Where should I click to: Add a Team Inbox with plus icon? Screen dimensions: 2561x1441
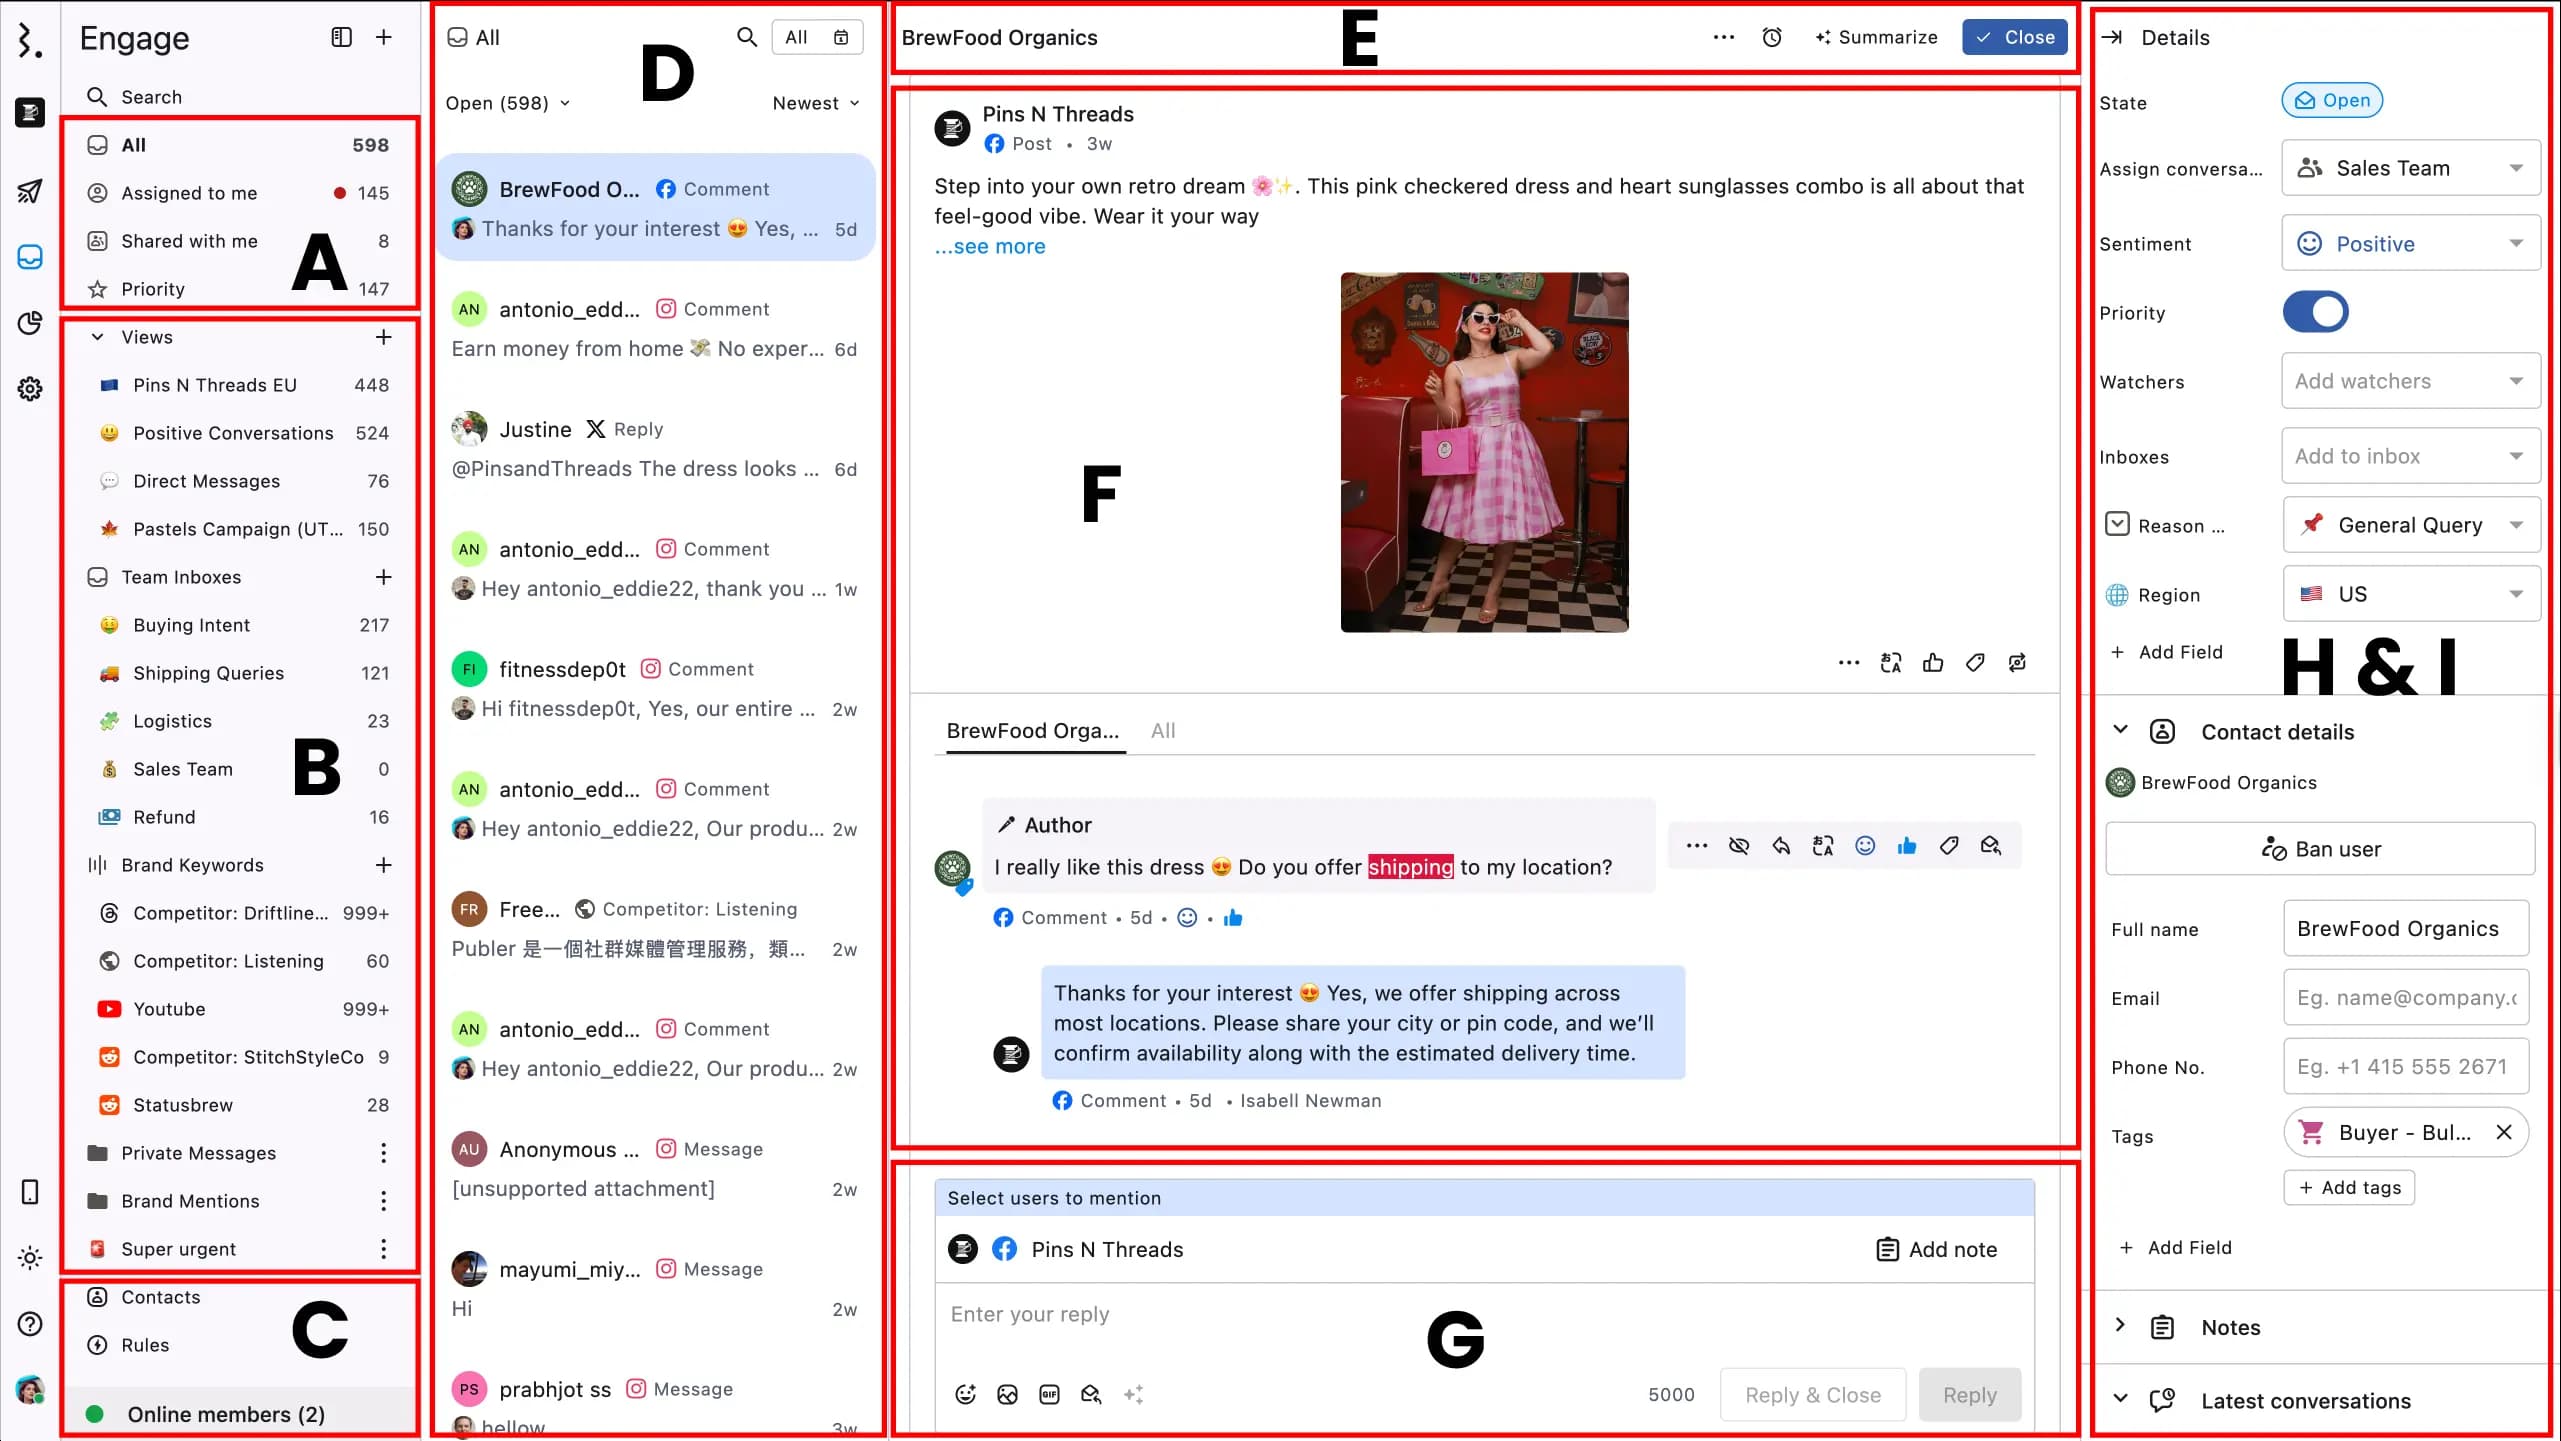coord(384,577)
